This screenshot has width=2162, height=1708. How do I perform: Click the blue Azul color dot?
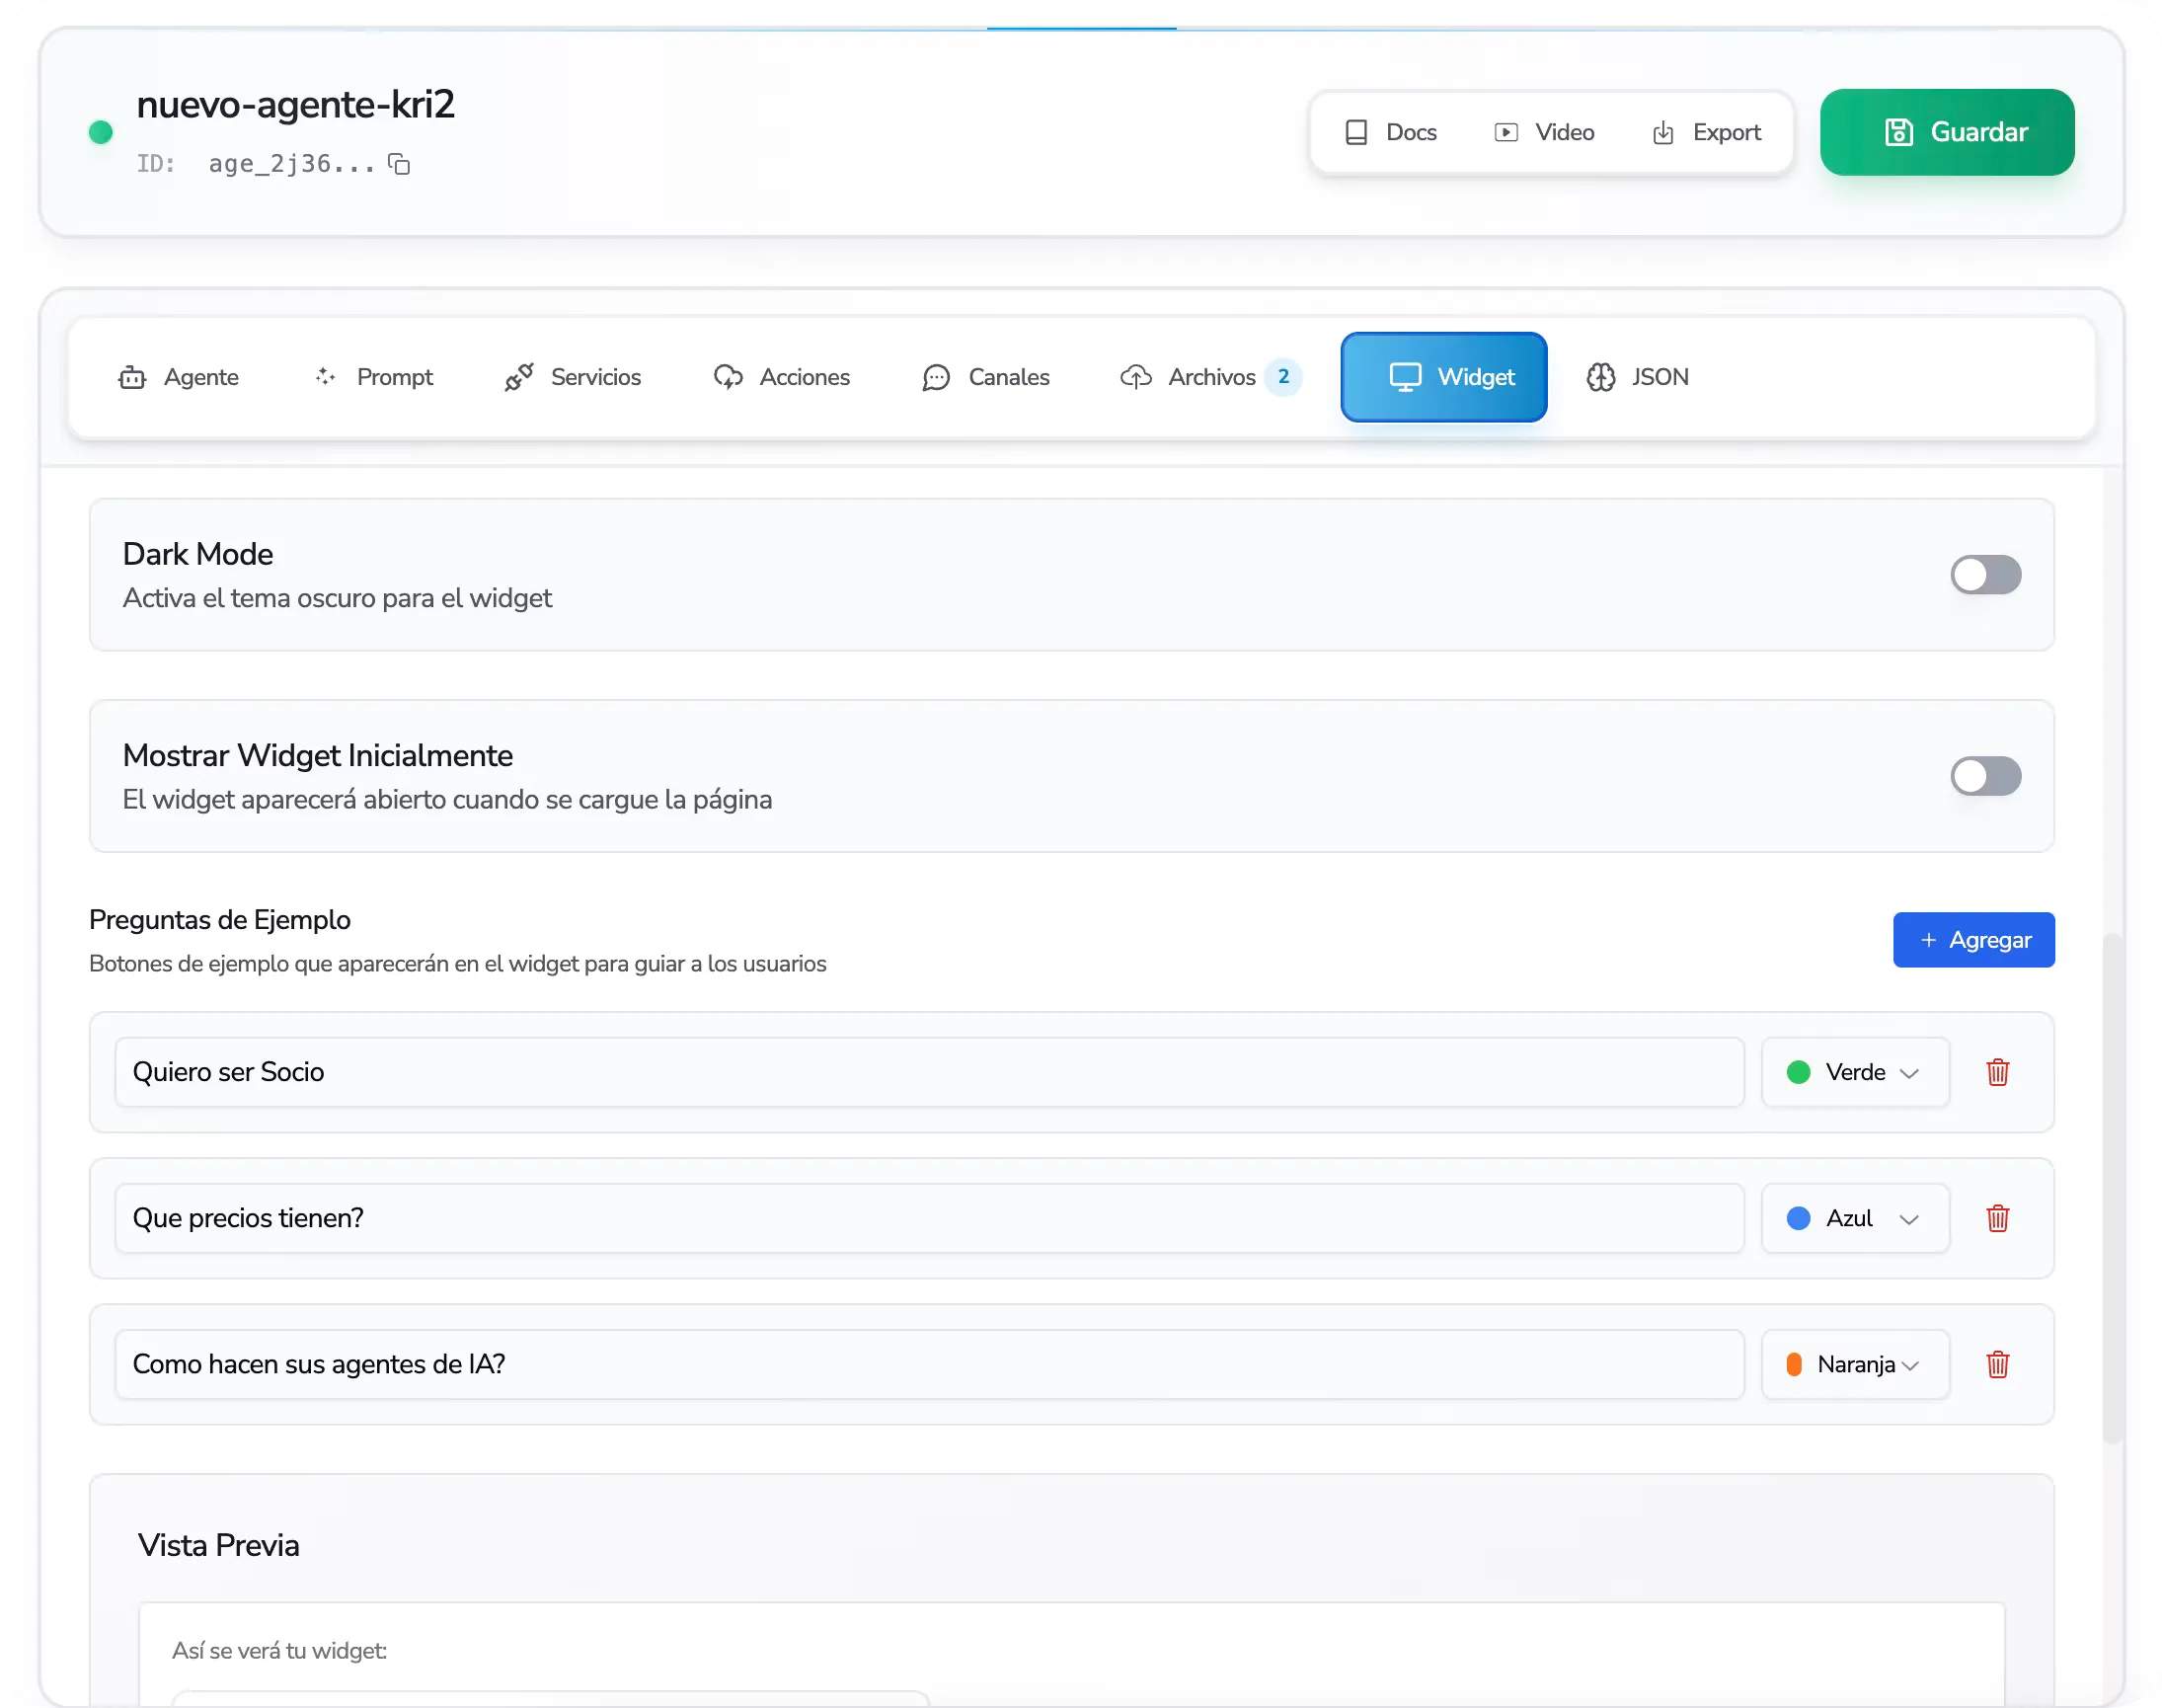1798,1218
